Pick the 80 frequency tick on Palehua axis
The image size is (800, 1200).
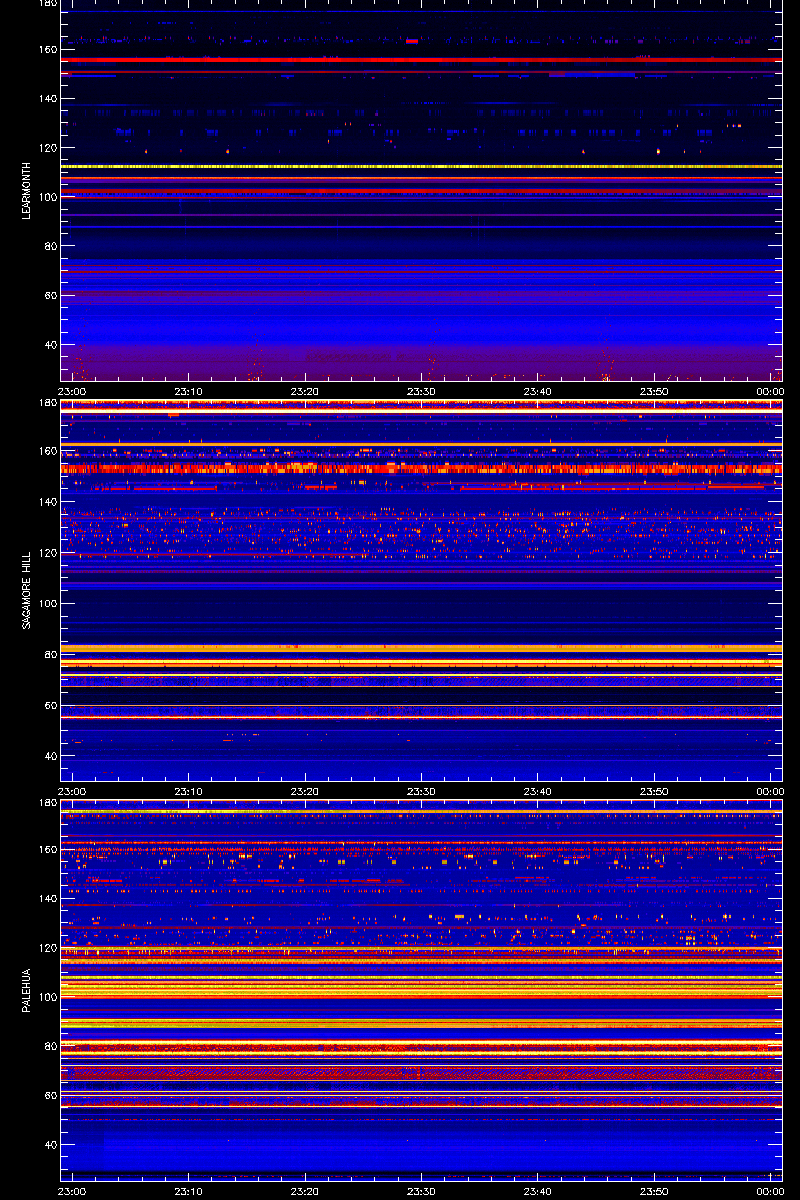51,1046
